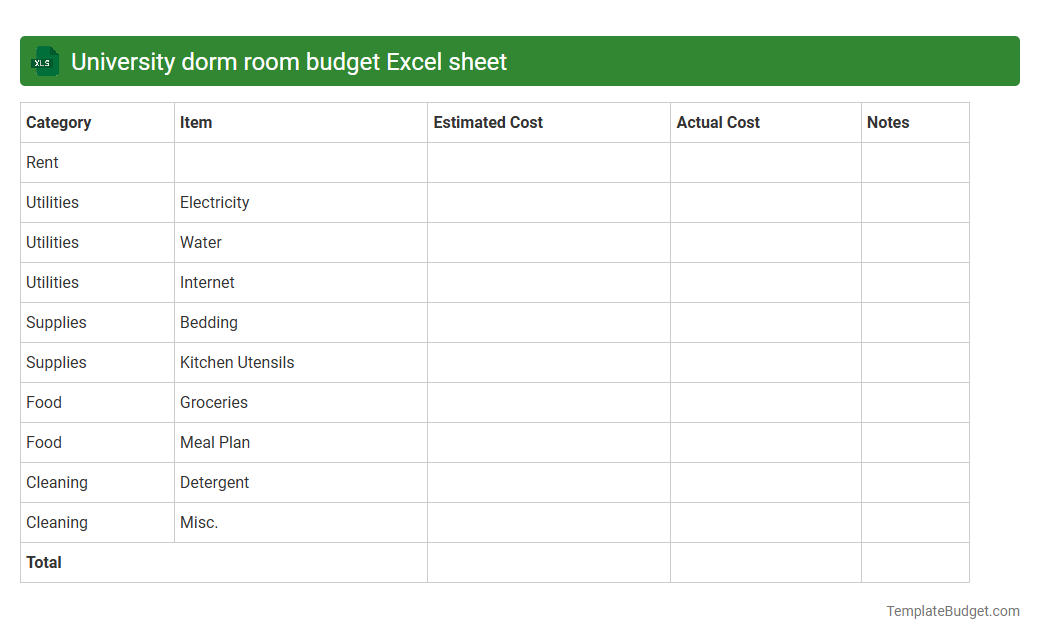Select the Groceries item cell
This screenshot has width=1040, height=640.
(214, 402)
